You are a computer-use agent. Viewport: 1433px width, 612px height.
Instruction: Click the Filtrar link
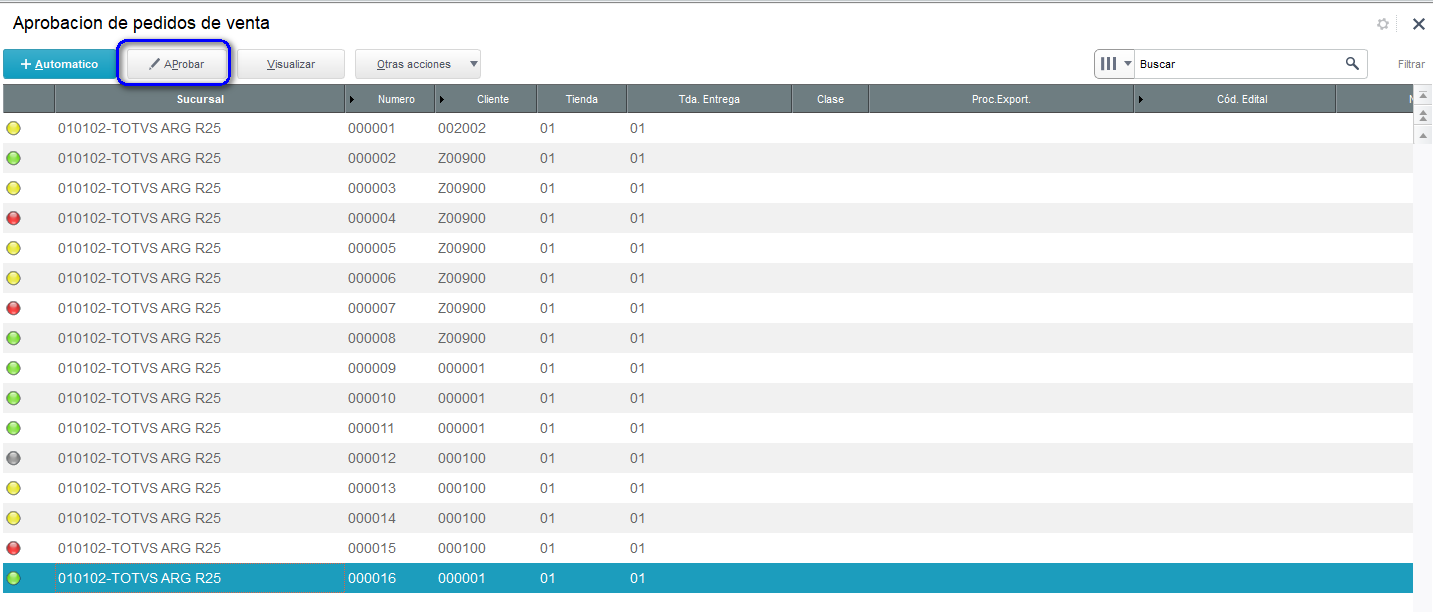[x=1411, y=64]
